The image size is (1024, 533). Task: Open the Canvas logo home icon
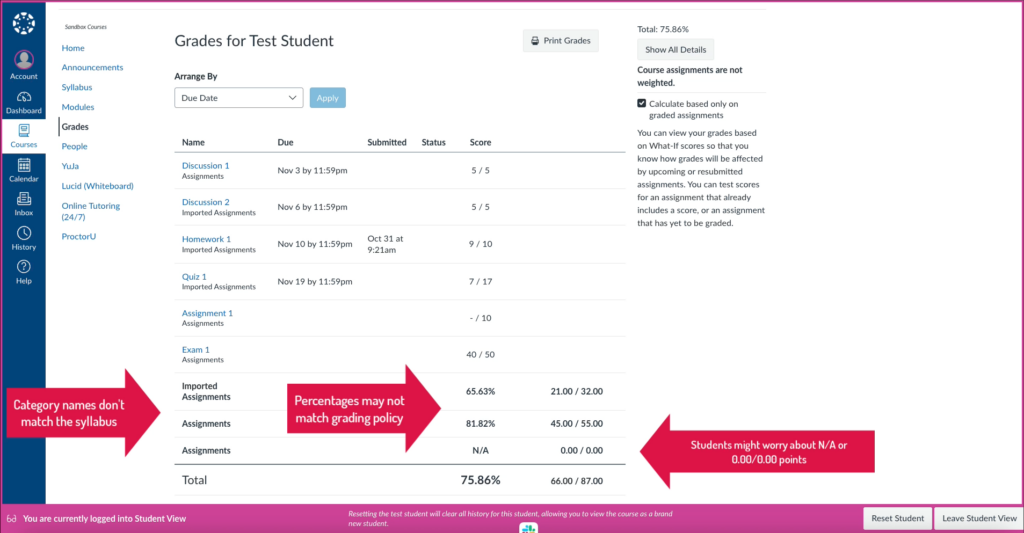24,23
